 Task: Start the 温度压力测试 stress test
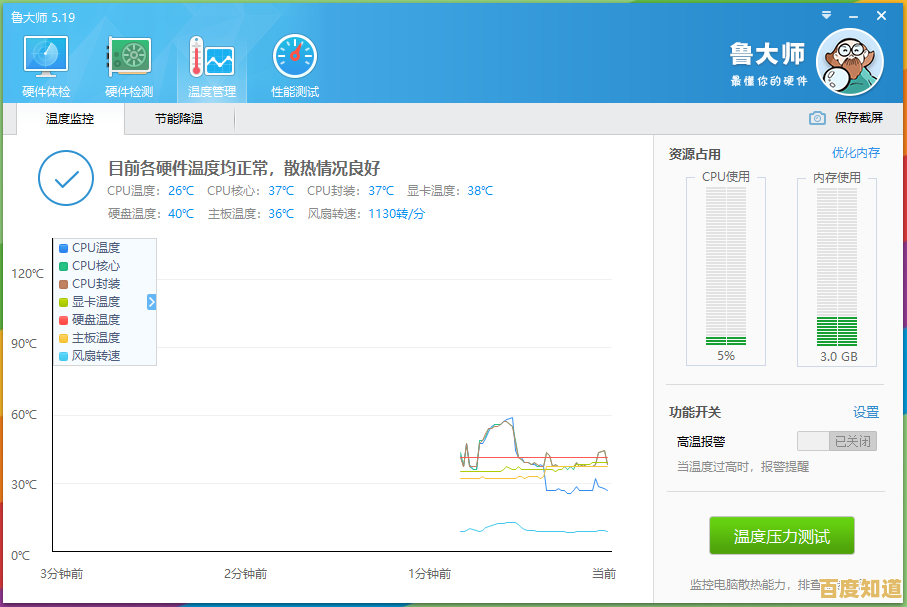[x=781, y=535]
